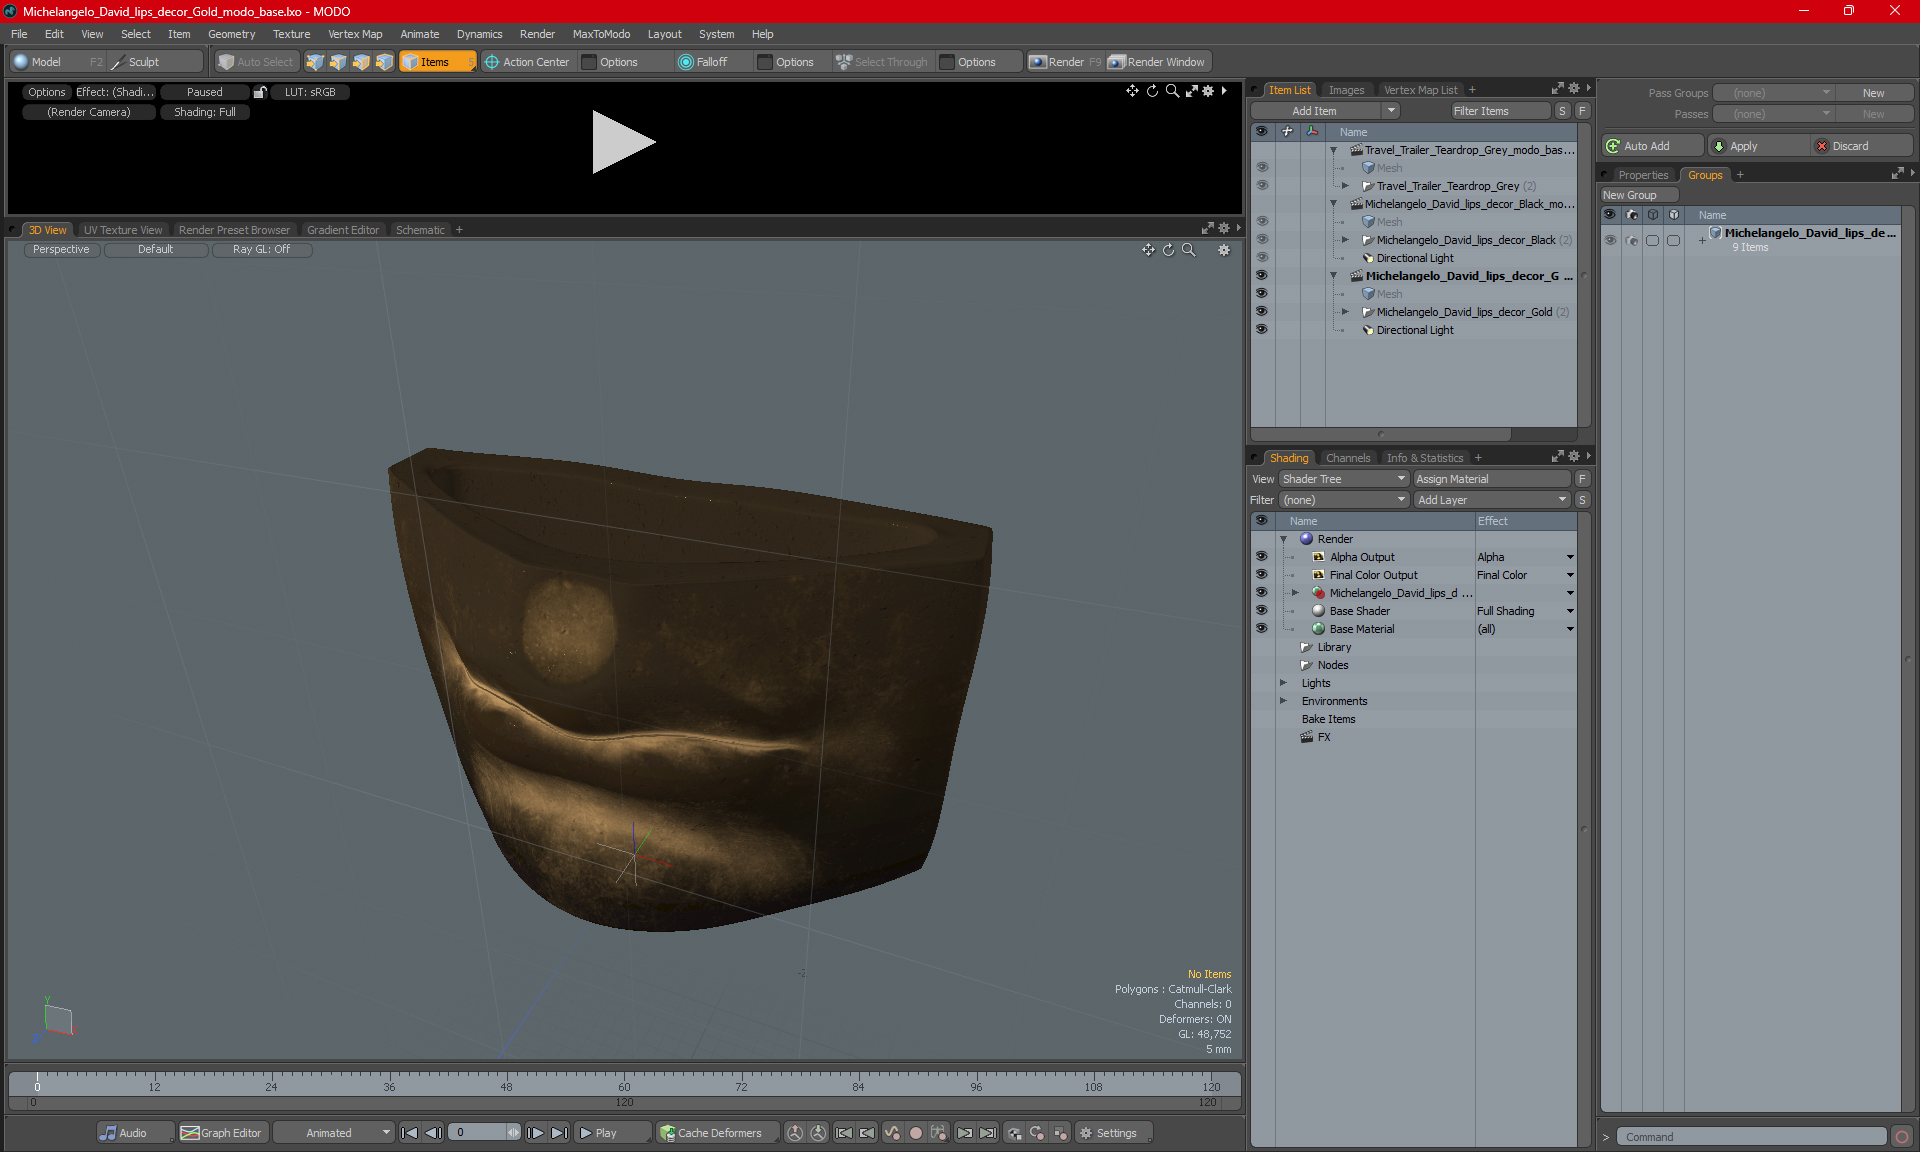Click the lock icon in render preview
This screenshot has width=1920, height=1152.
[x=260, y=92]
